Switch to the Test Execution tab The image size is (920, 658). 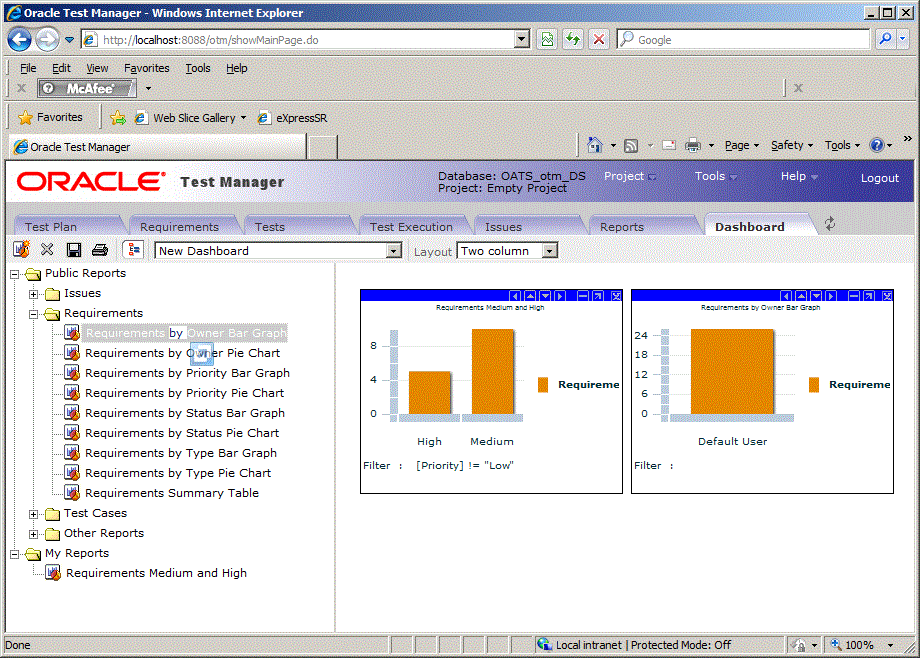[x=411, y=227]
